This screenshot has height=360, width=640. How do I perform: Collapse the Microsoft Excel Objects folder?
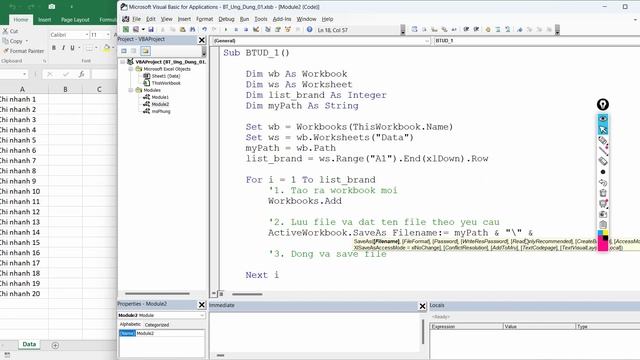click(x=131, y=69)
